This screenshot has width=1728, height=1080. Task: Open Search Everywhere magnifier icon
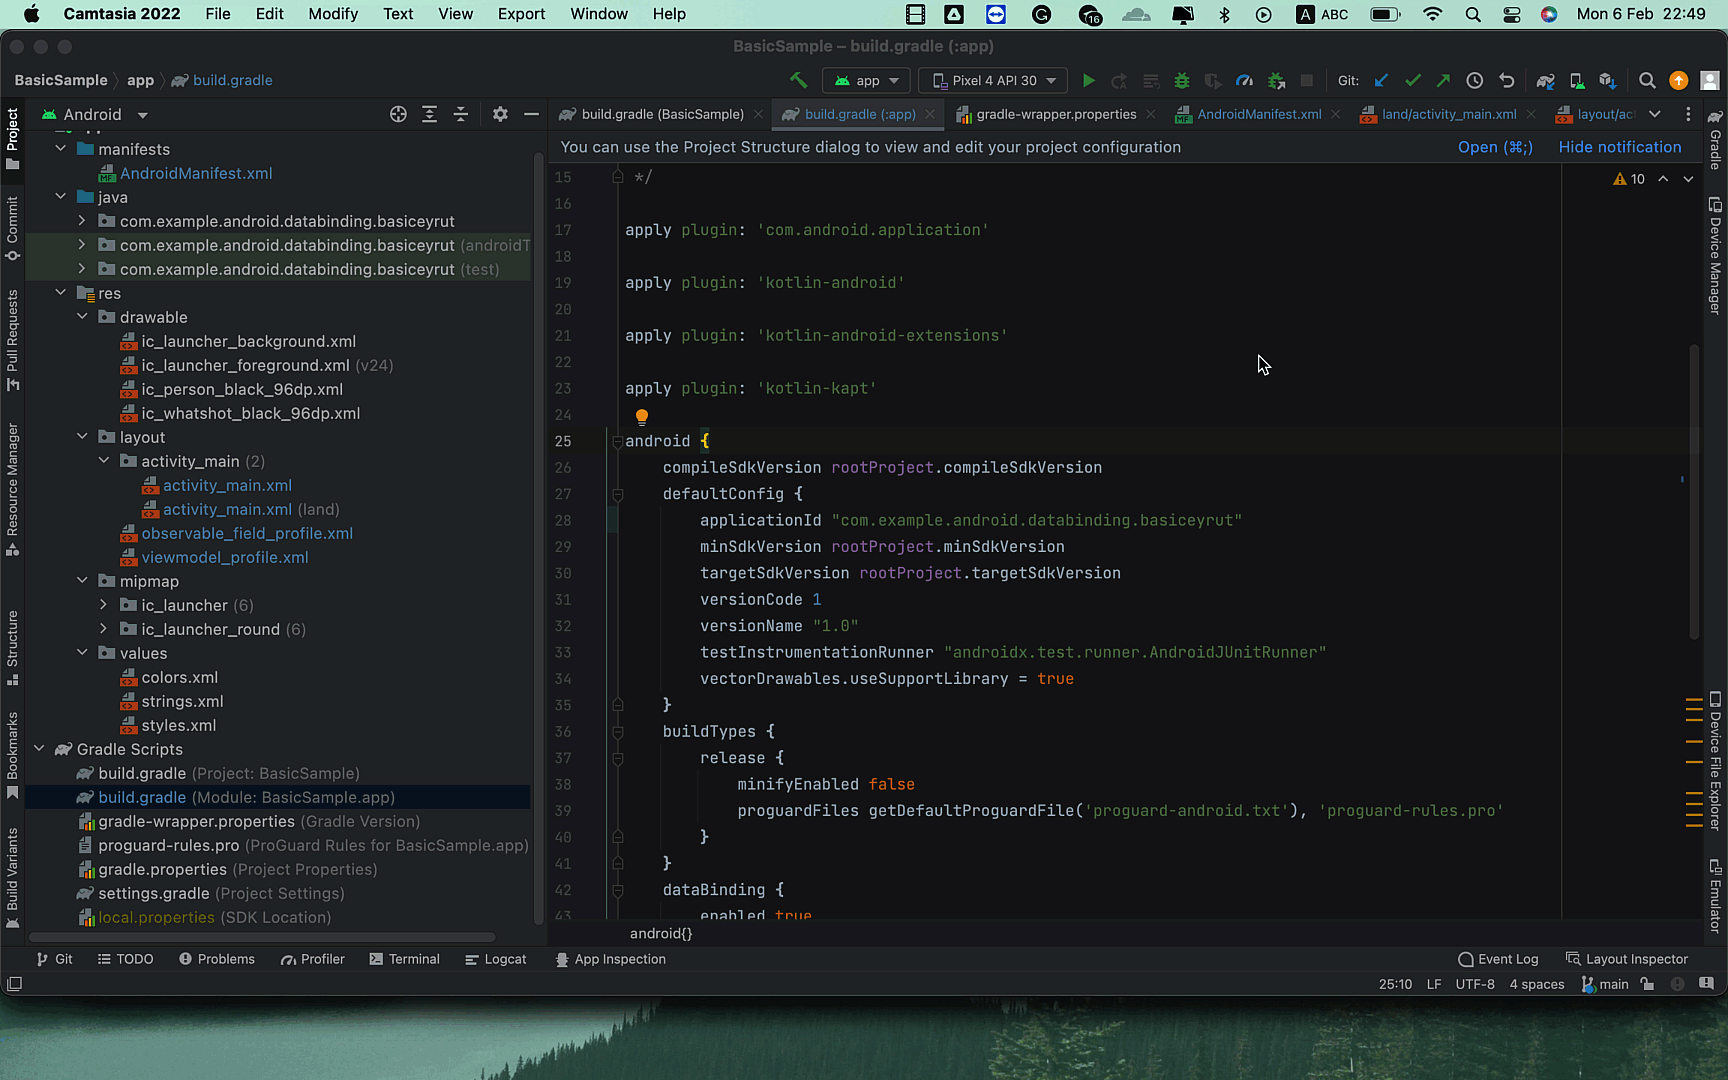[1646, 81]
